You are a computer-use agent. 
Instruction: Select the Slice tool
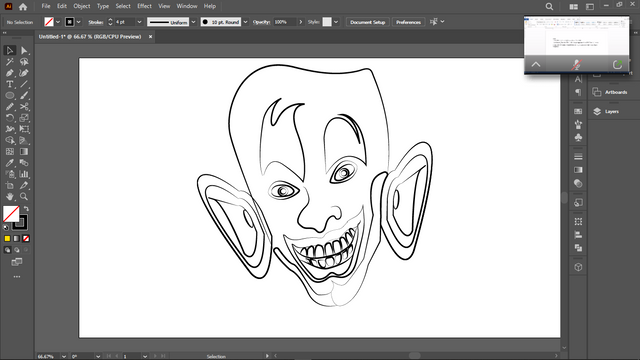(24, 185)
